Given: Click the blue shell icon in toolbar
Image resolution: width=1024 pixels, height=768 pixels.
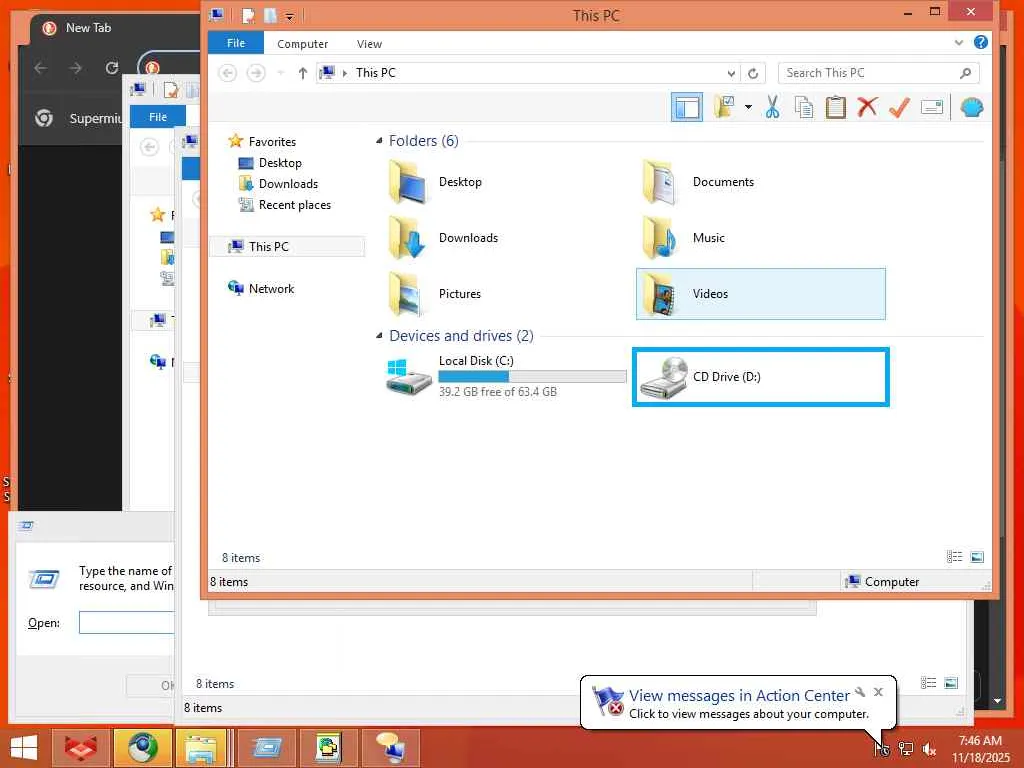Looking at the screenshot, I should (x=972, y=107).
